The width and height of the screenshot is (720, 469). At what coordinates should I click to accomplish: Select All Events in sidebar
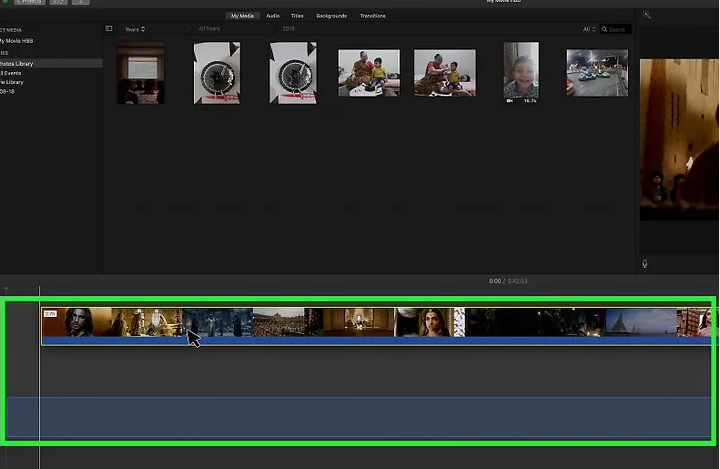(11, 73)
